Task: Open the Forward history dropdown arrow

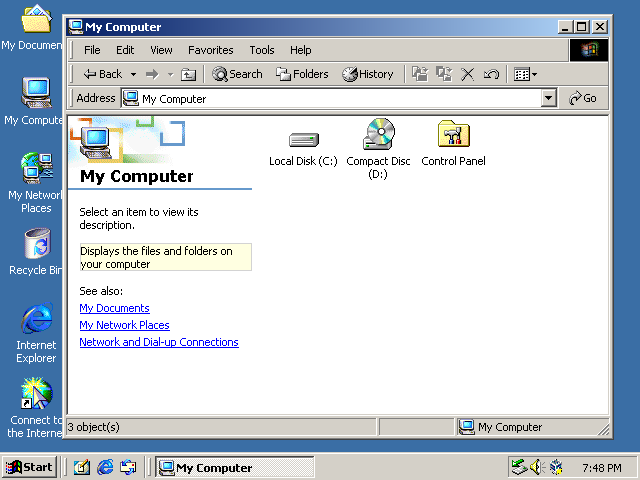Action: click(x=171, y=74)
